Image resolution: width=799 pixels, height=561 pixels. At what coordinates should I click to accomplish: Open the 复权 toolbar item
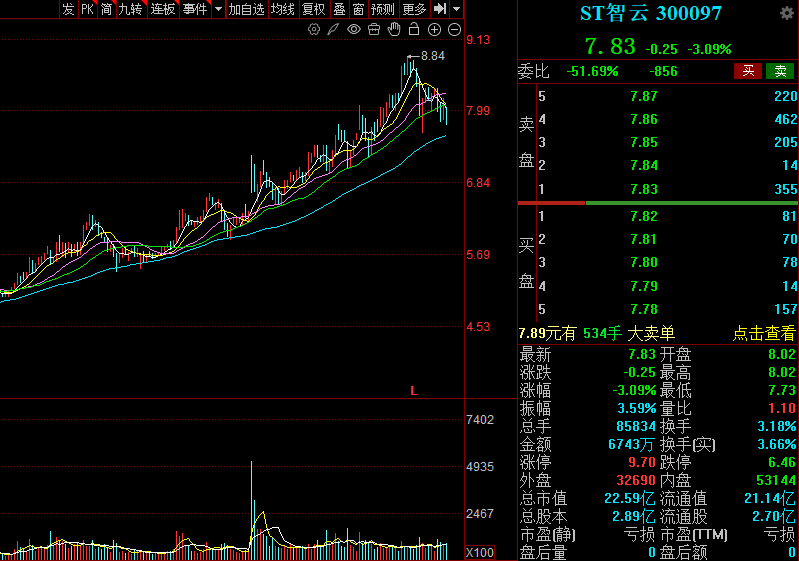[x=313, y=9]
